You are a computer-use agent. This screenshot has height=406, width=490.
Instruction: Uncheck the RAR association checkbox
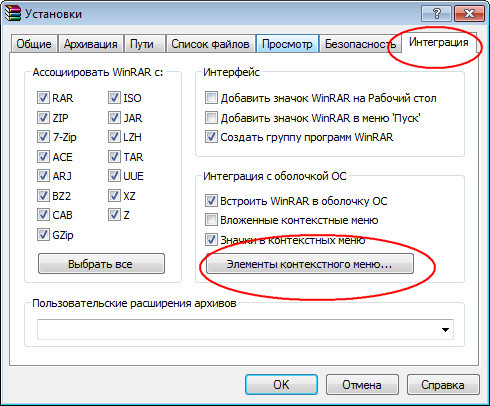coord(43,98)
